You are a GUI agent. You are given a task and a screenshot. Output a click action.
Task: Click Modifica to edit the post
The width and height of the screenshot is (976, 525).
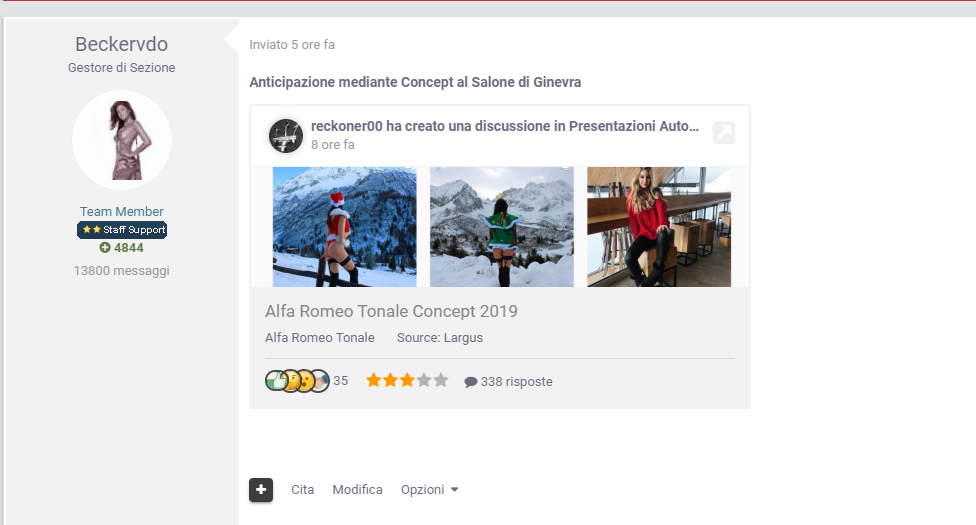coord(357,490)
